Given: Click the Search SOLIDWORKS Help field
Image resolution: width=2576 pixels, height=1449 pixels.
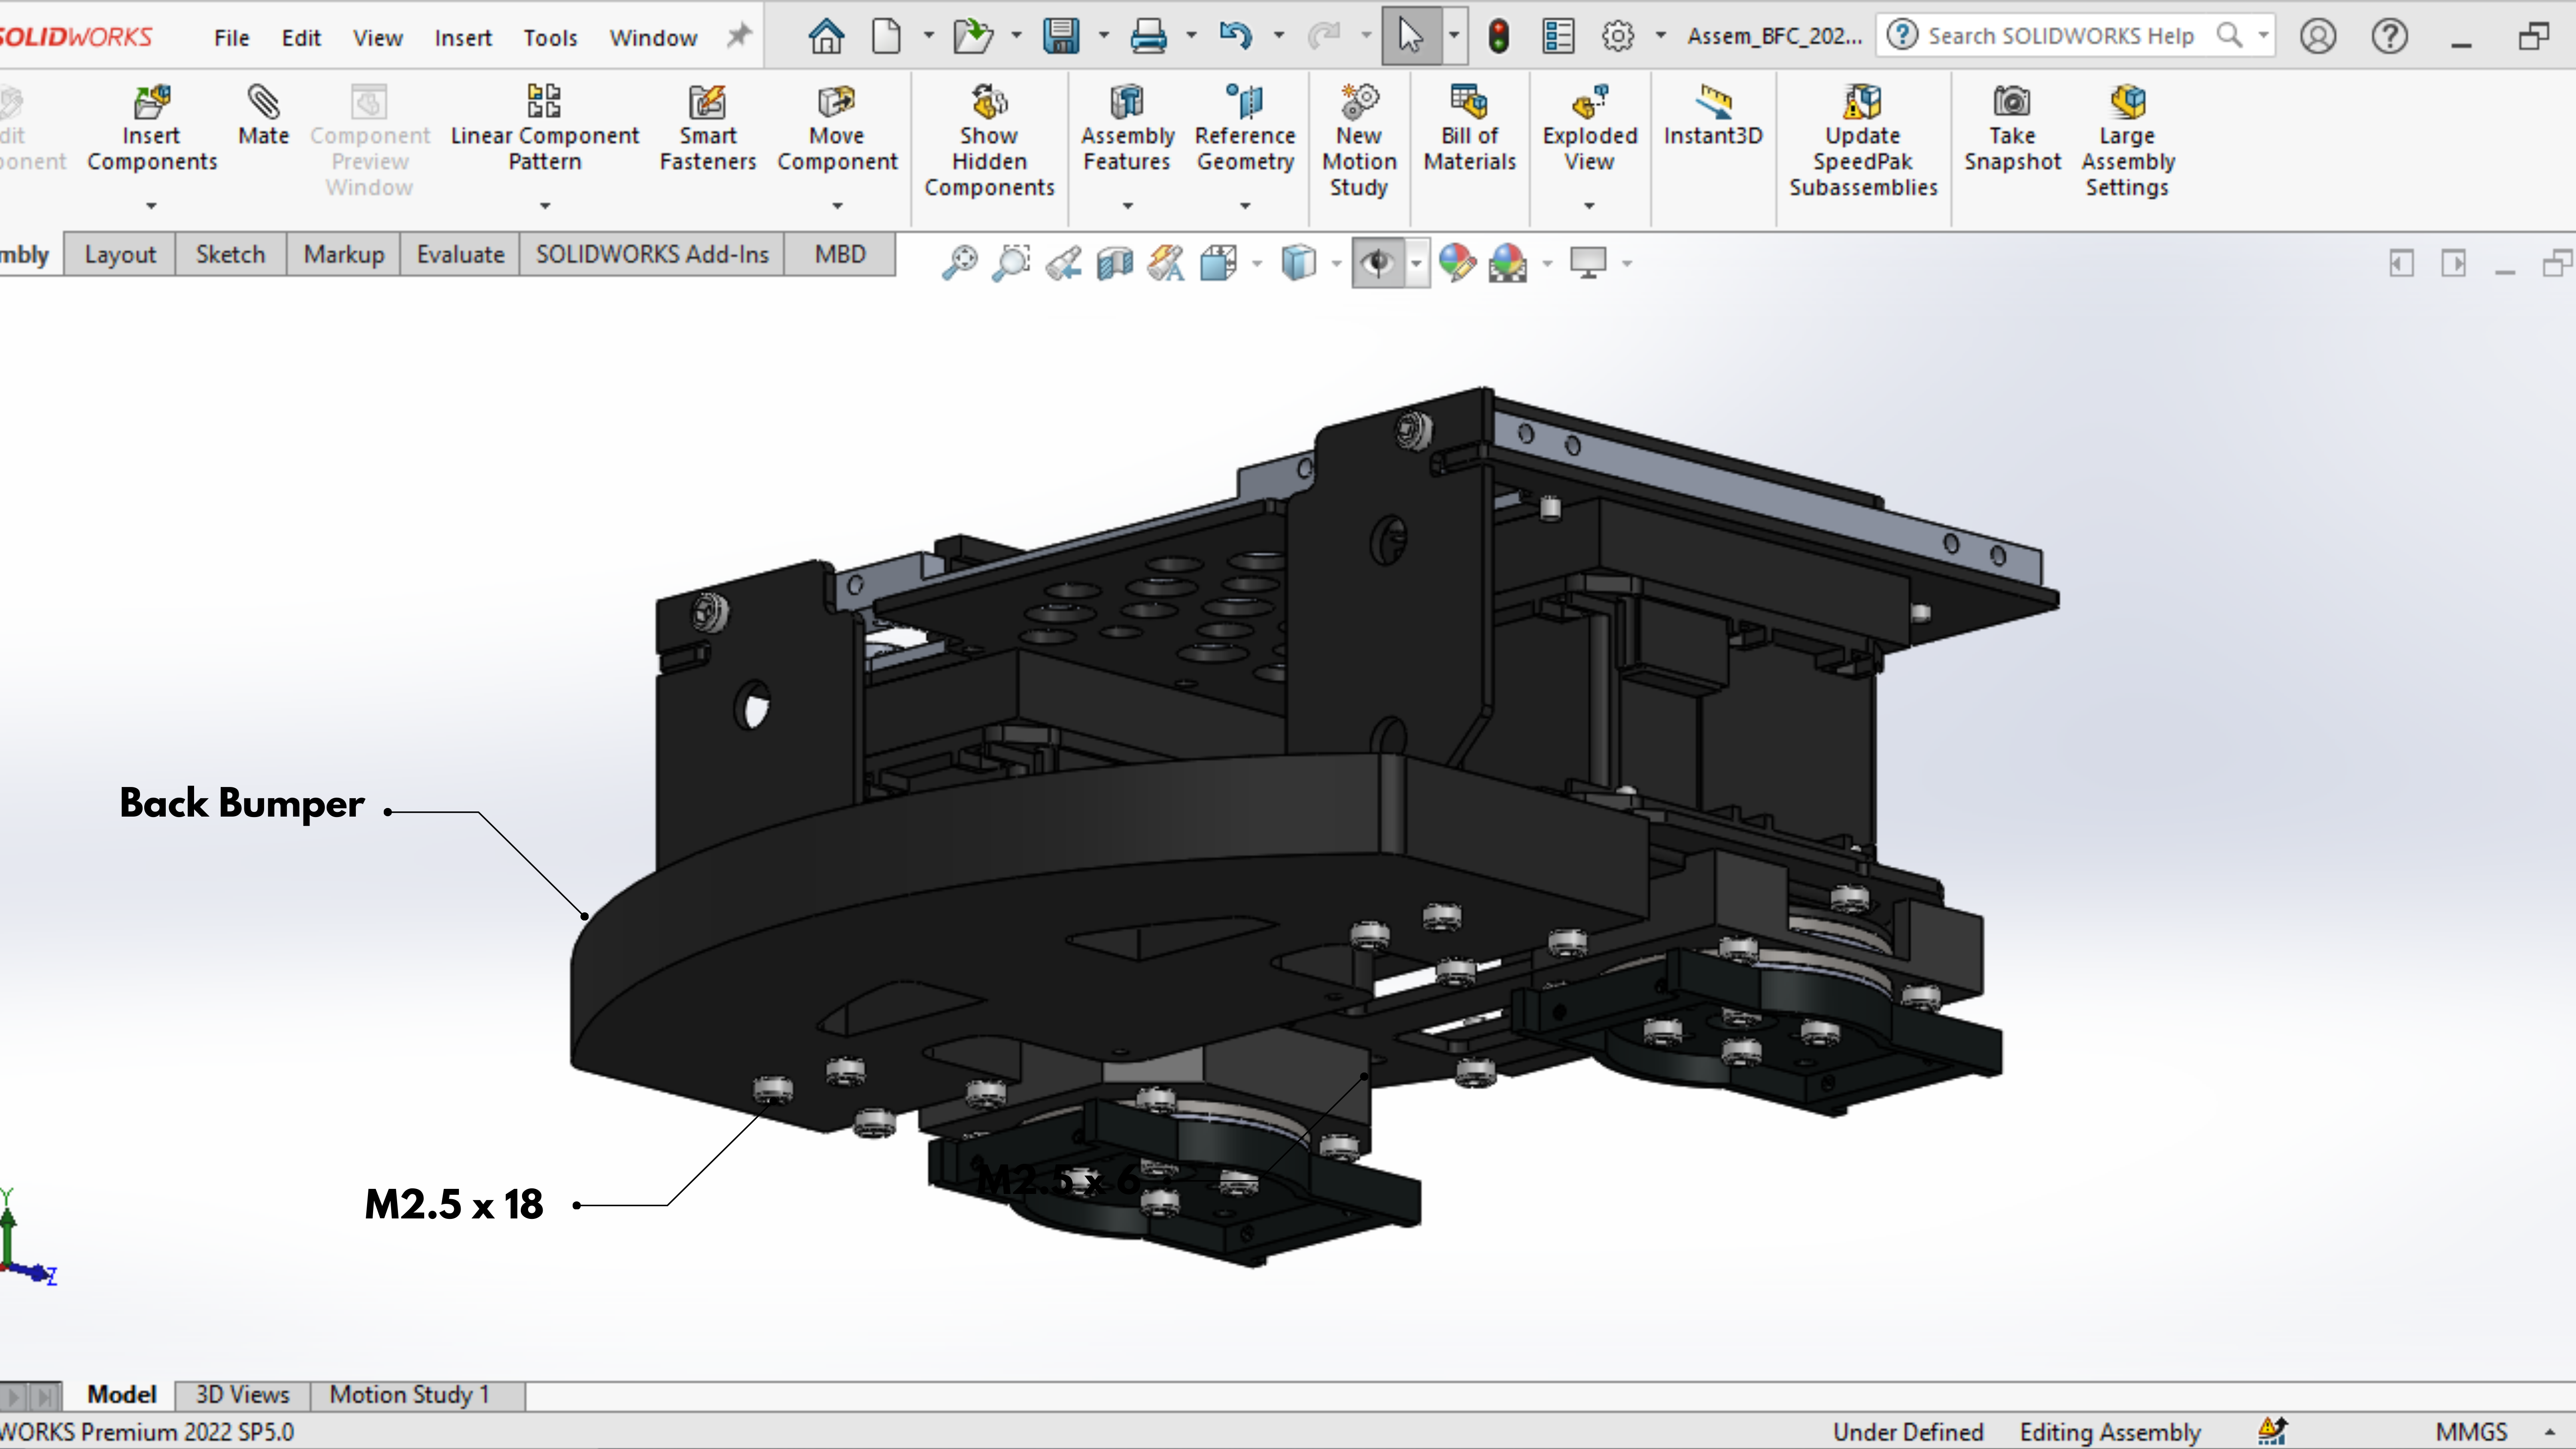Looking at the screenshot, I should [2076, 36].
